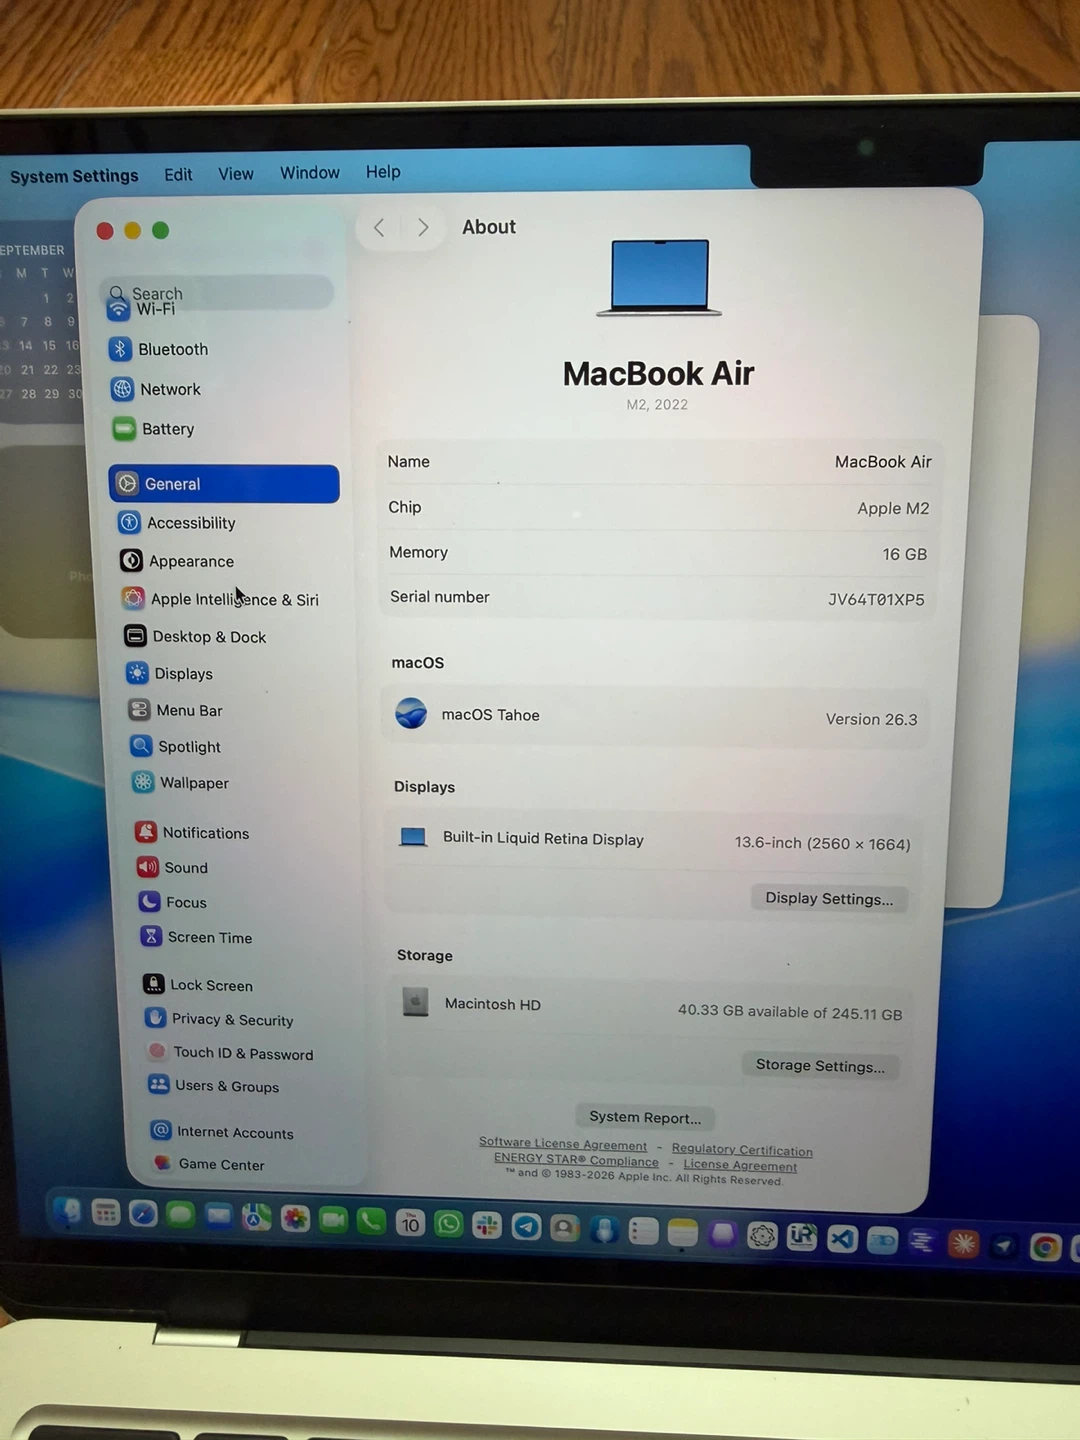
Task: Click 40.33 GB available of 245.11 GB
Action: 790,1012
